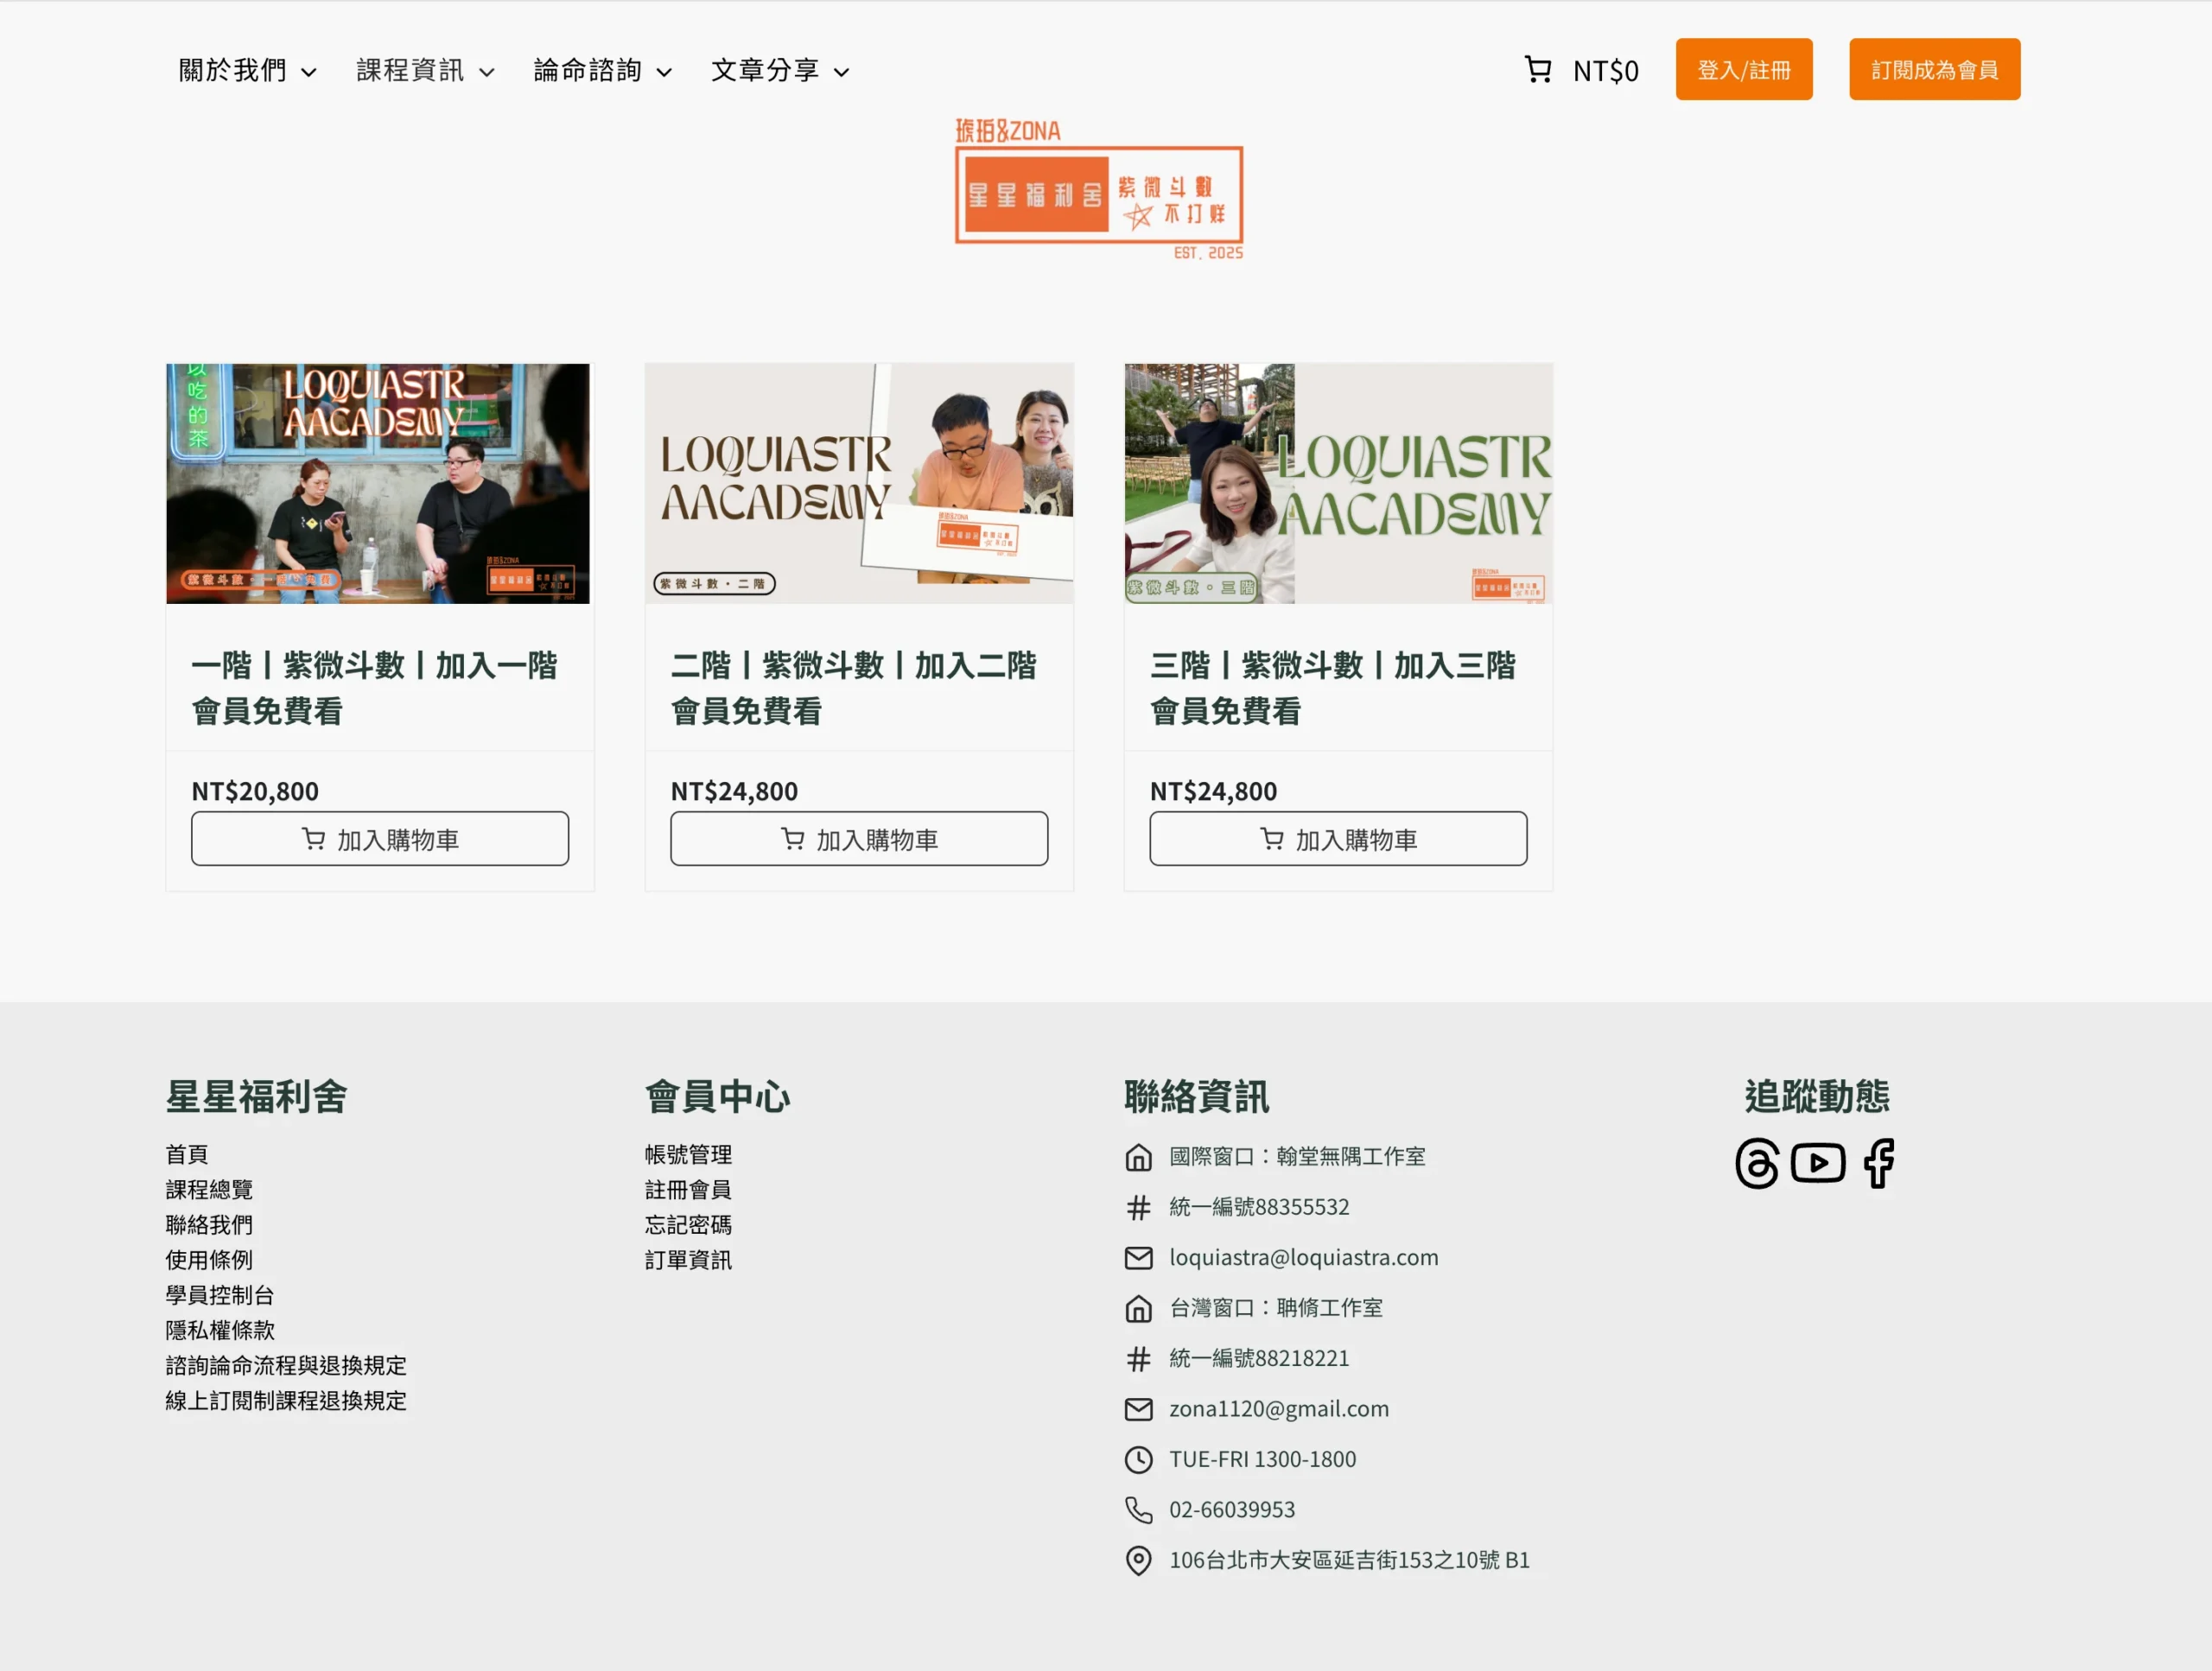Click envelope icon beside loquiastra@loquiastra.com
The height and width of the screenshot is (1671, 2212).
pyautogui.click(x=1138, y=1257)
